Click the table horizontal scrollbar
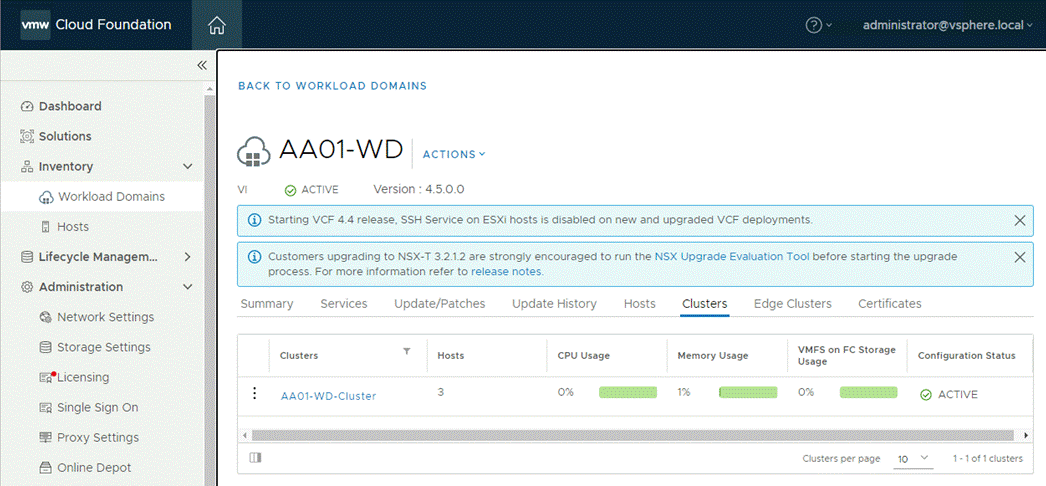Viewport: 1046px width, 486px height. coord(633,435)
